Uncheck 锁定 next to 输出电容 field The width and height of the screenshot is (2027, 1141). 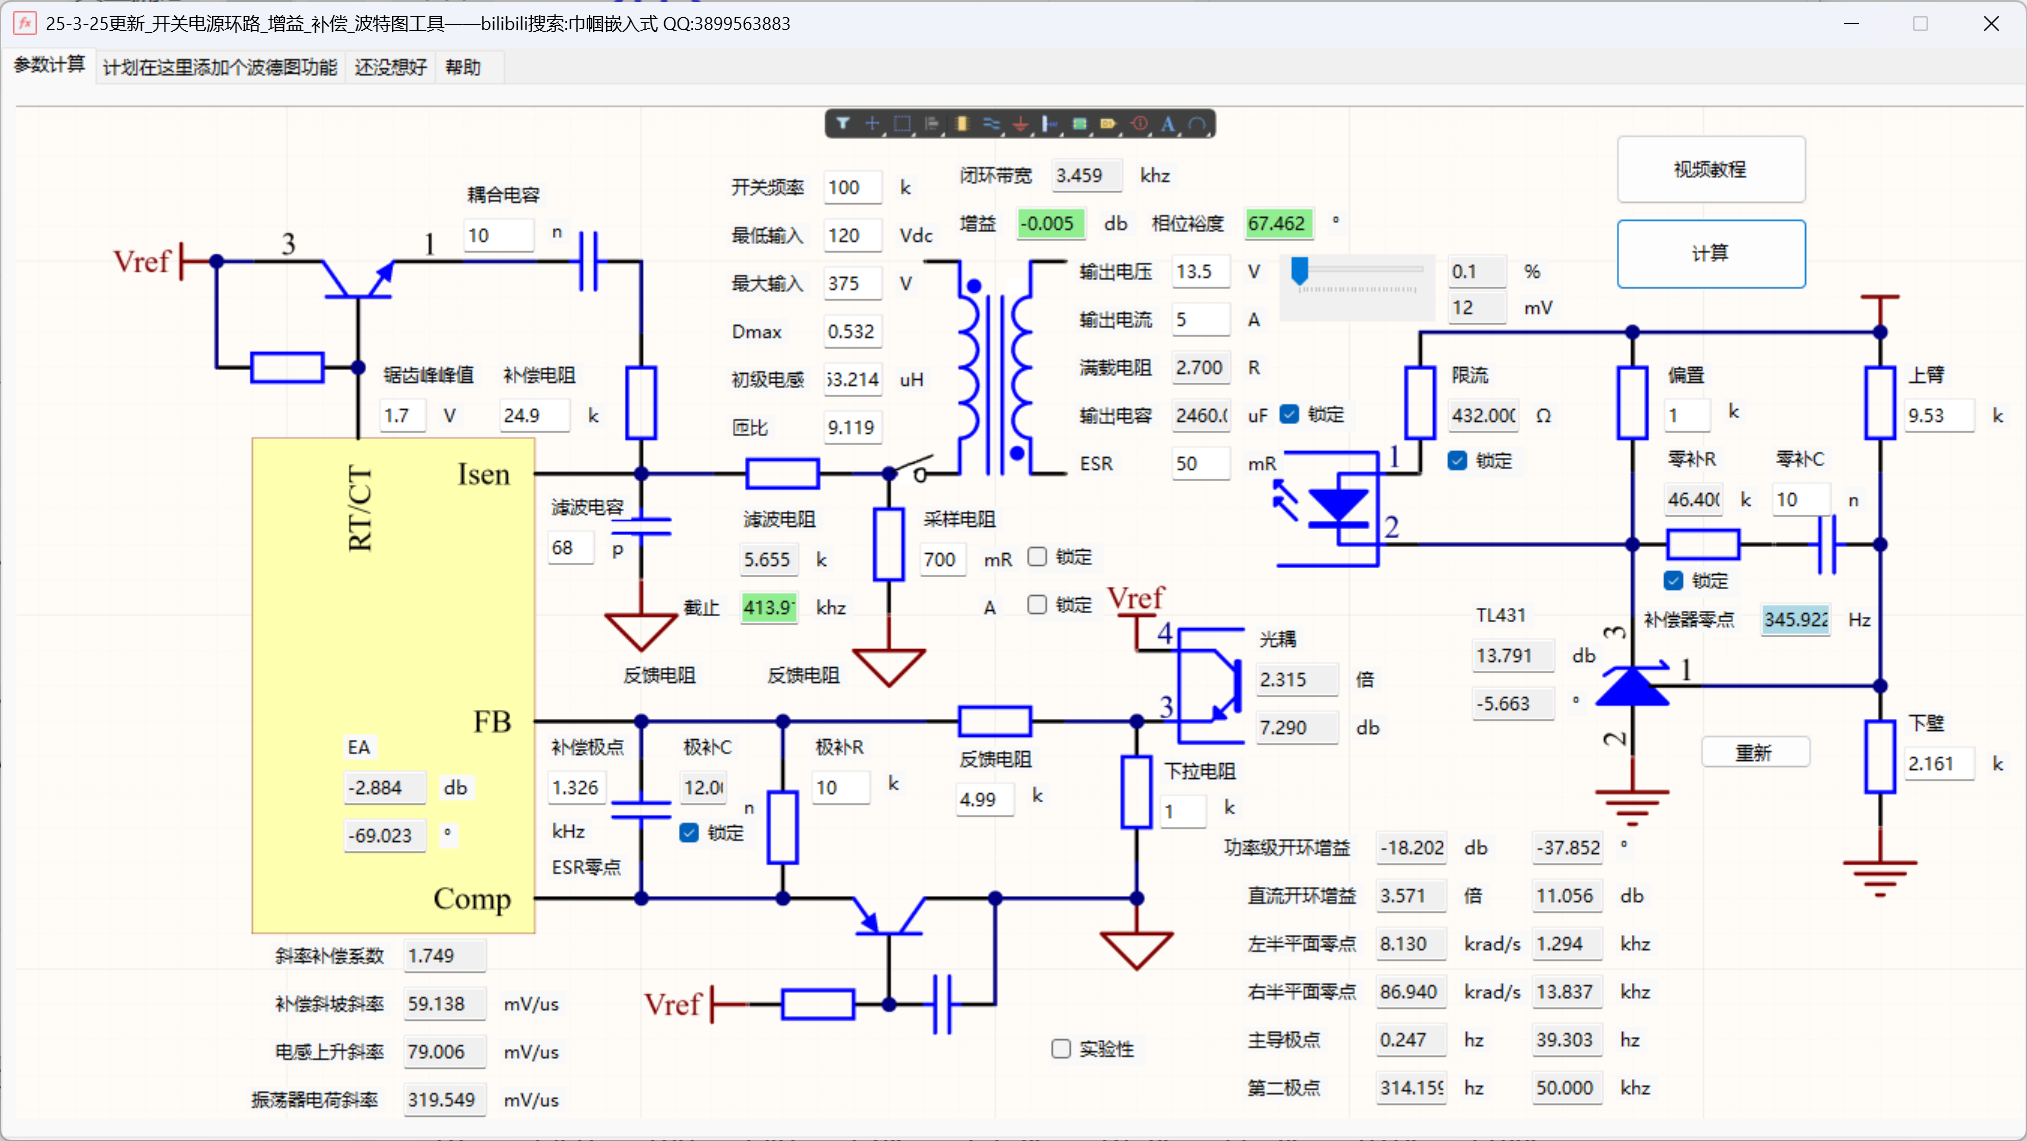[x=1290, y=414]
